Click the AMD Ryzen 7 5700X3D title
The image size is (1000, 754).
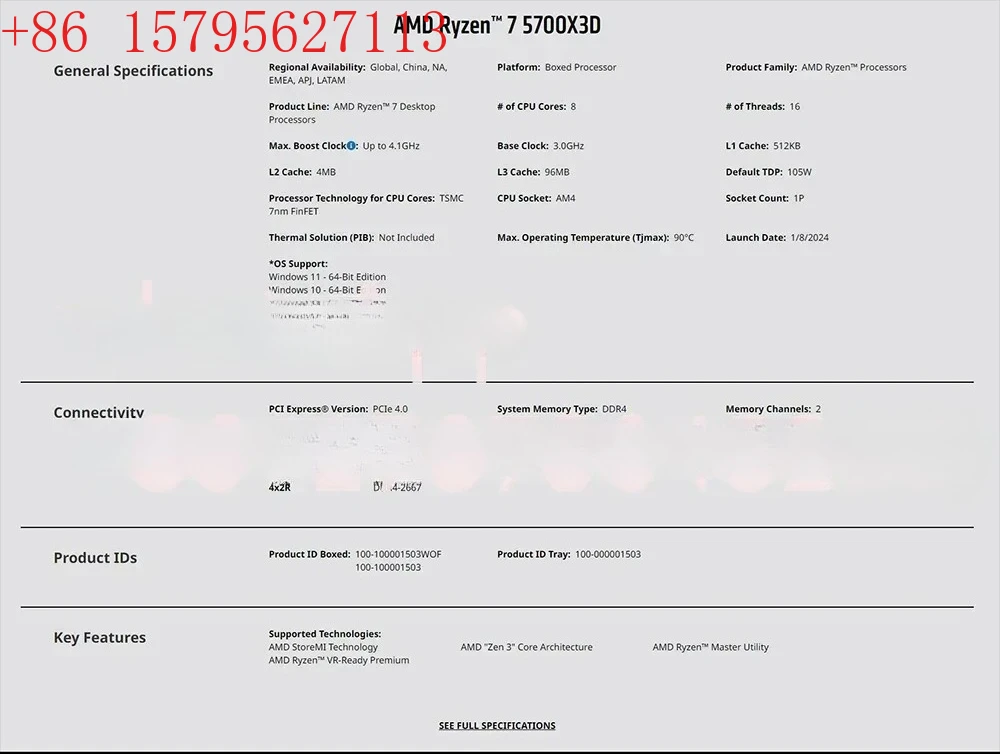coord(497,24)
